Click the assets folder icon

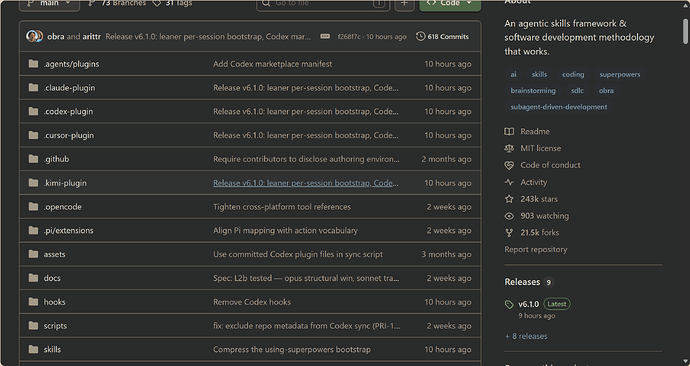click(x=33, y=254)
